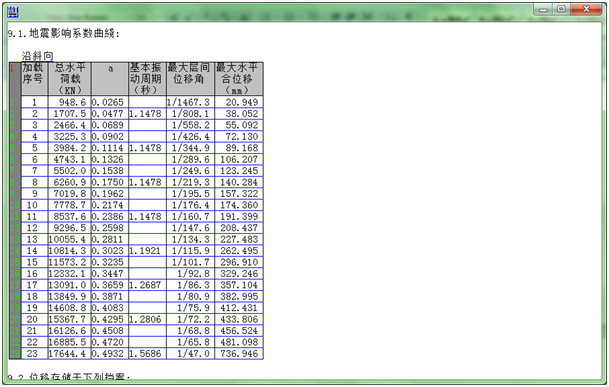
Task: Click the cell showing 0.4932
Action: coord(110,354)
